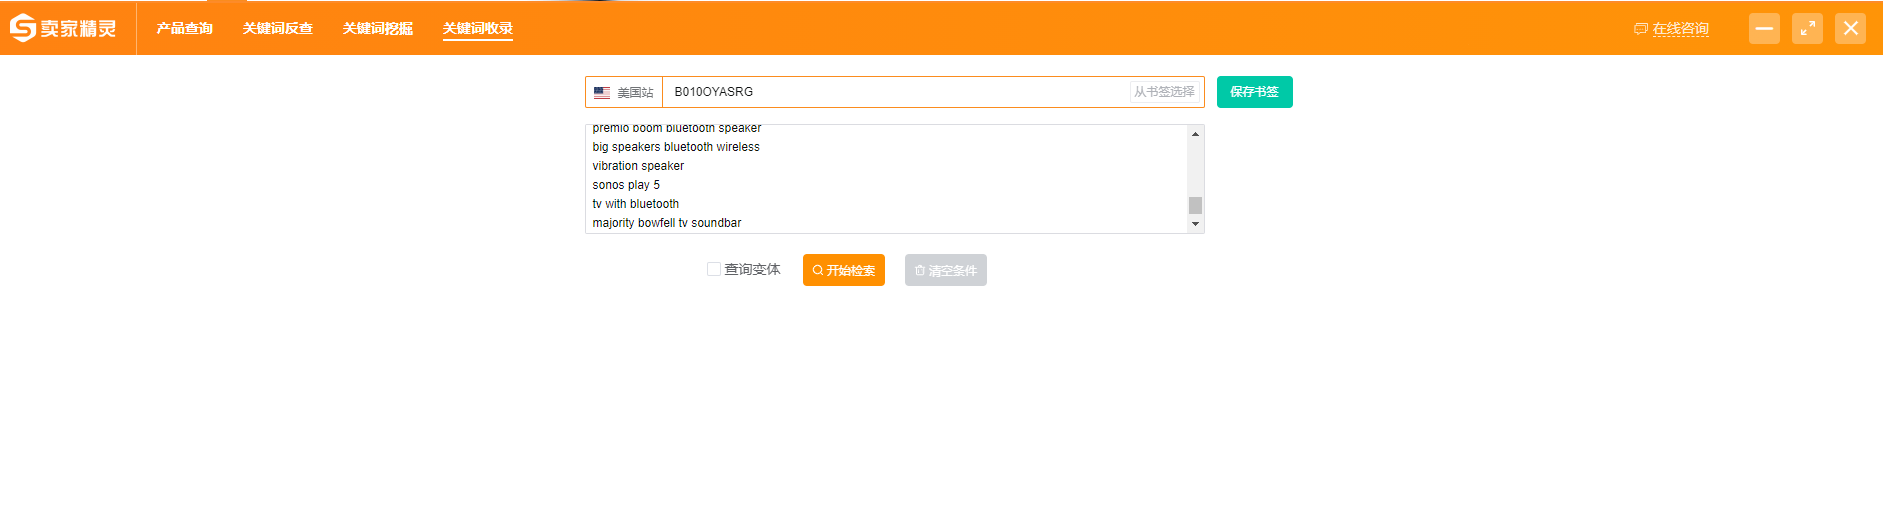Expand window with the fullscreen arrows icon
The width and height of the screenshot is (1883, 520).
(1807, 28)
